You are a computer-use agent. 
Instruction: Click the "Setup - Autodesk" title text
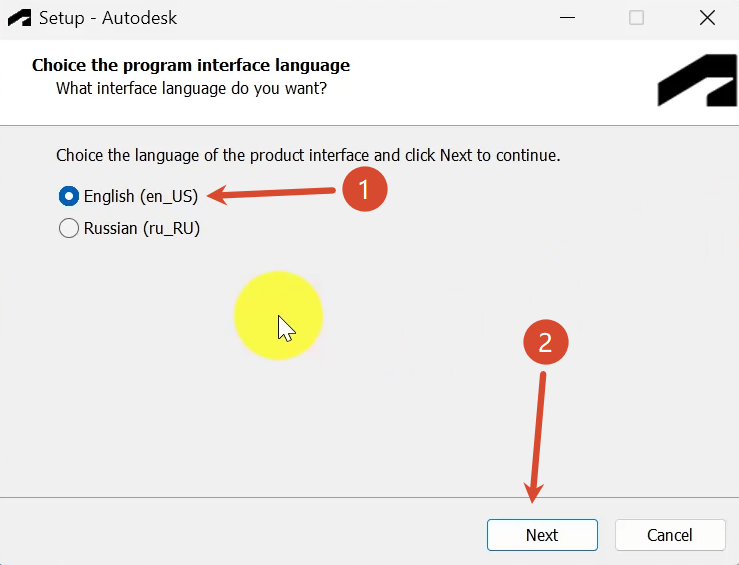point(108,18)
